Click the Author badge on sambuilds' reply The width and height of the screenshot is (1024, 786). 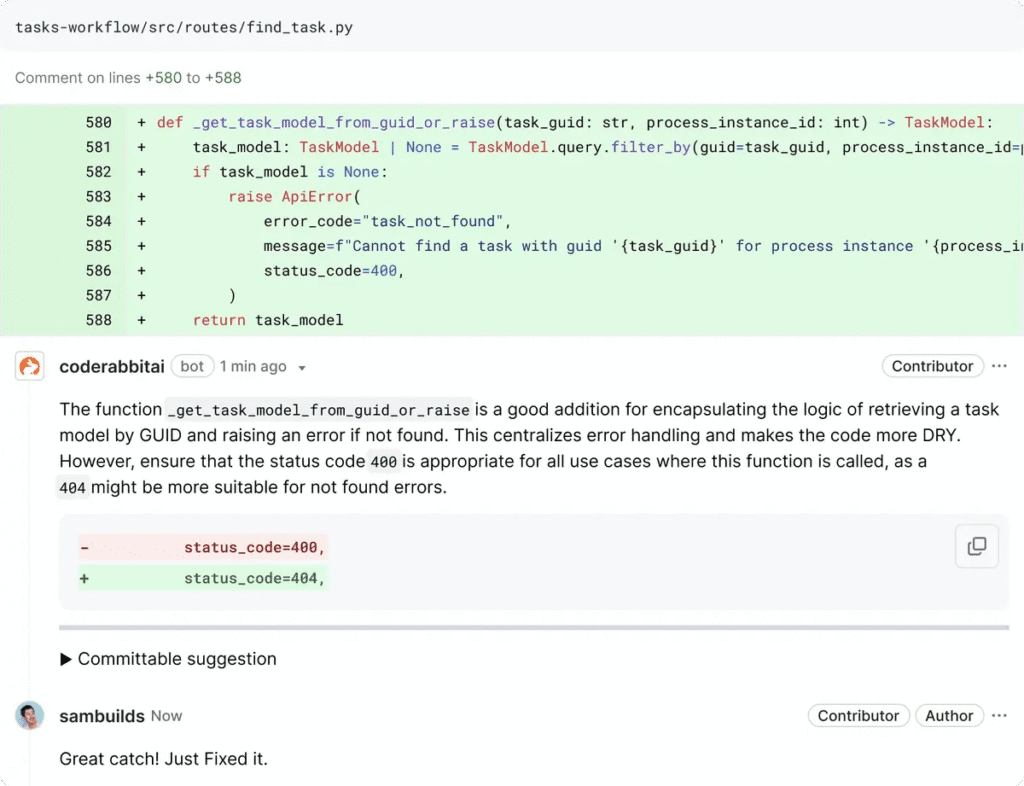(948, 716)
